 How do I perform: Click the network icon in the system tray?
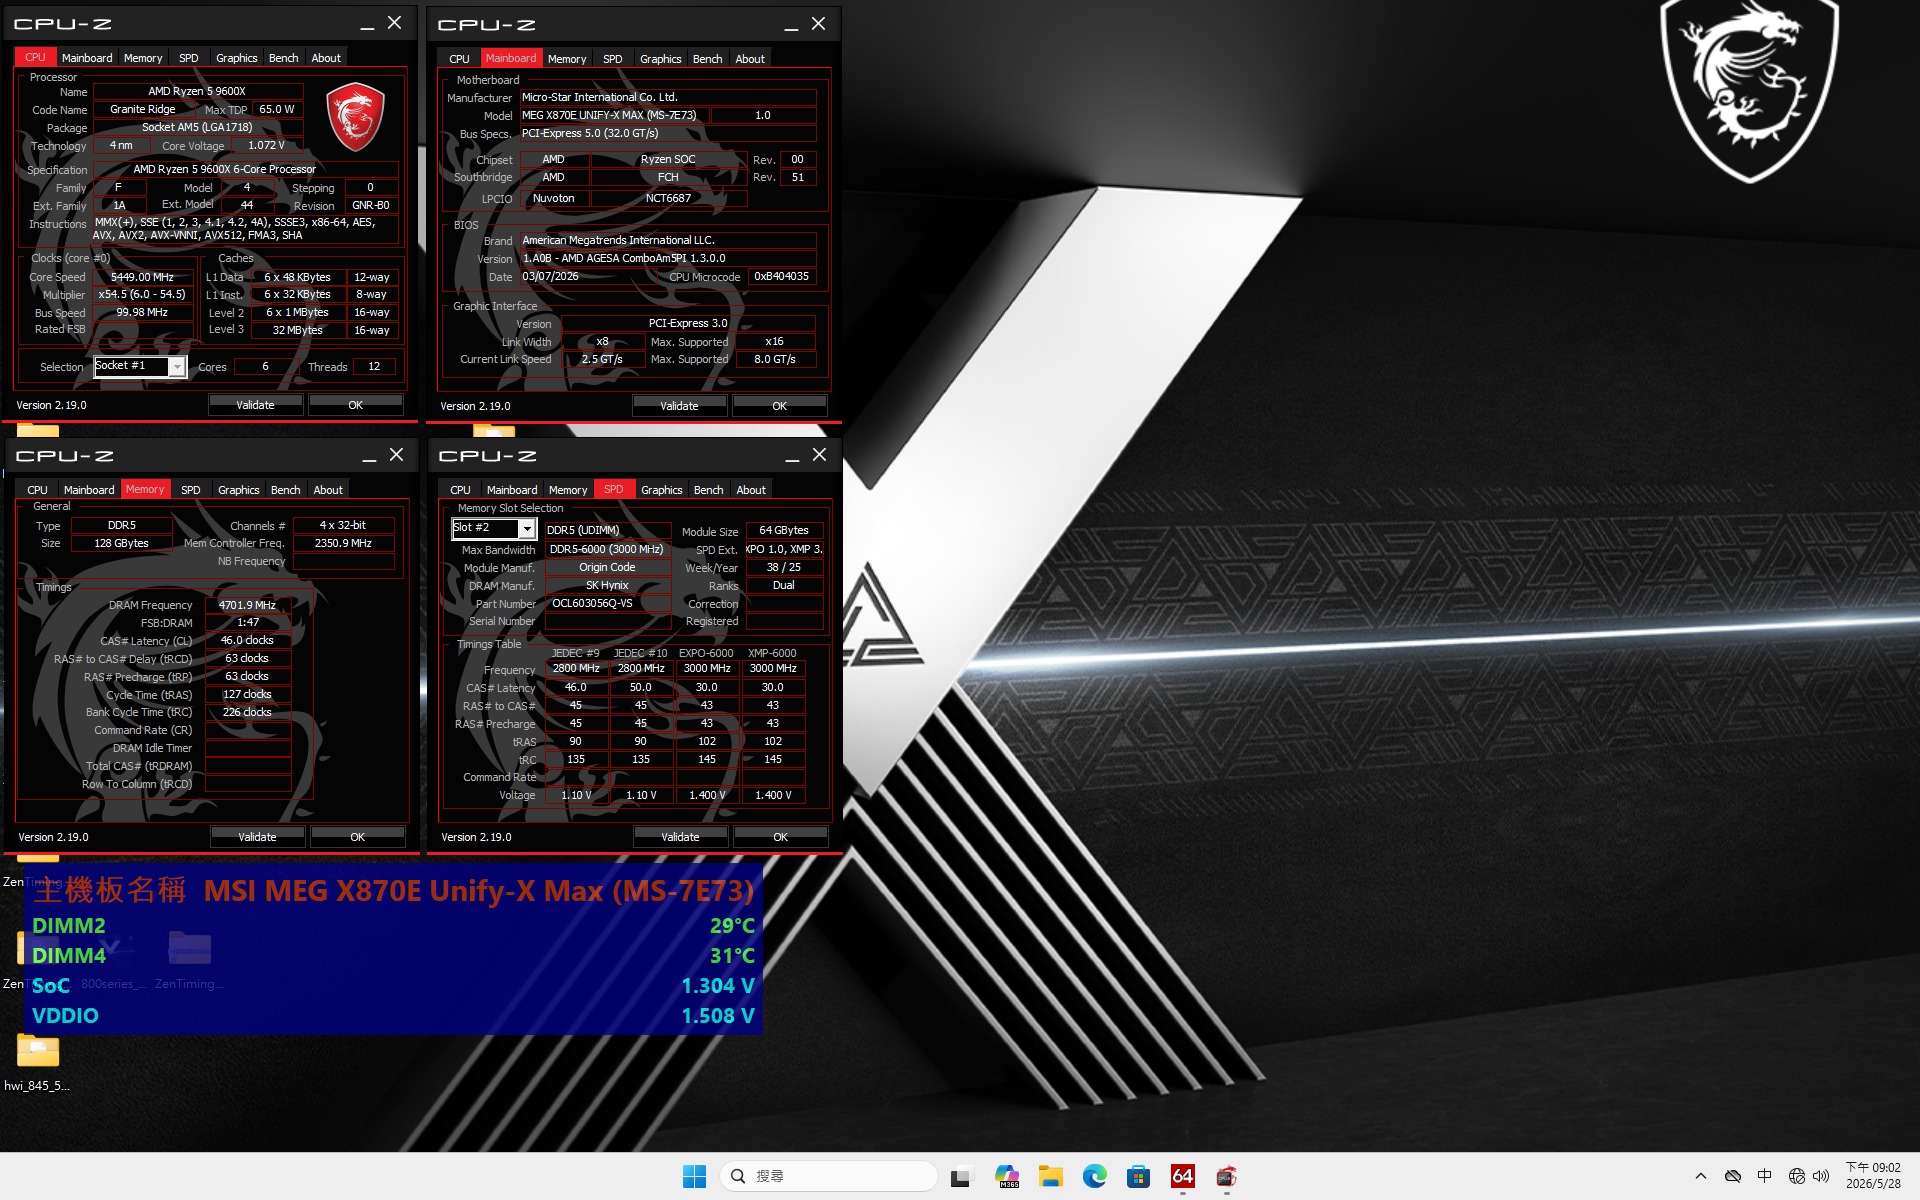[x=1797, y=1177]
